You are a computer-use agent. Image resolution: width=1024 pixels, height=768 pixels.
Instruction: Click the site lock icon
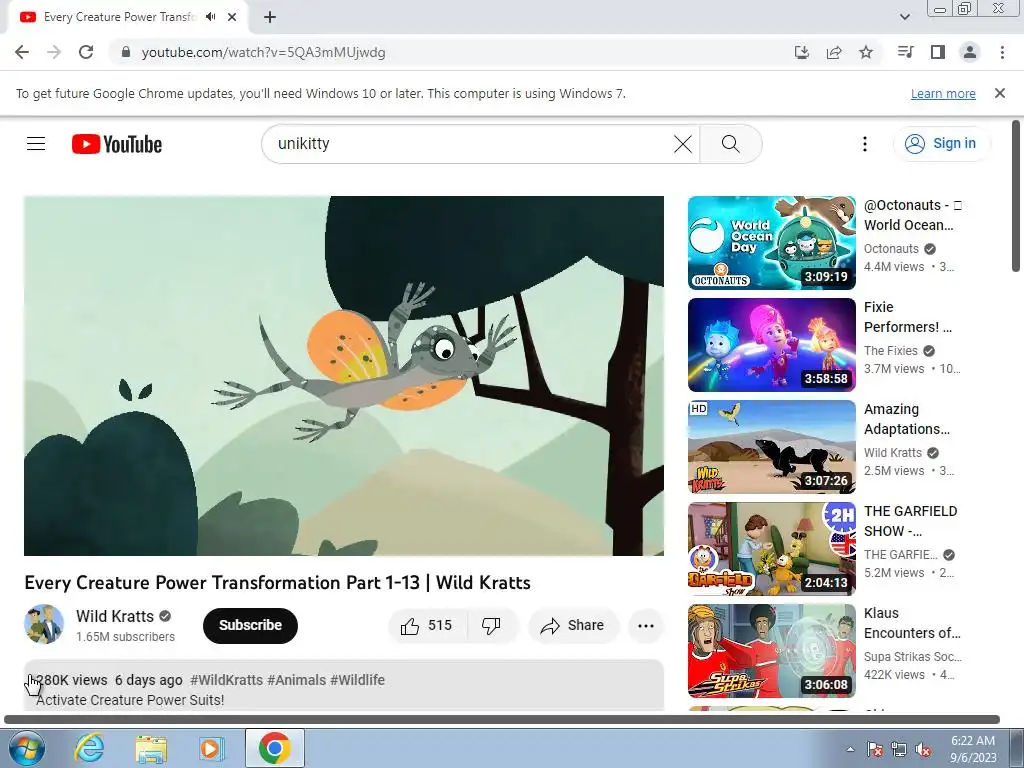pos(126,52)
